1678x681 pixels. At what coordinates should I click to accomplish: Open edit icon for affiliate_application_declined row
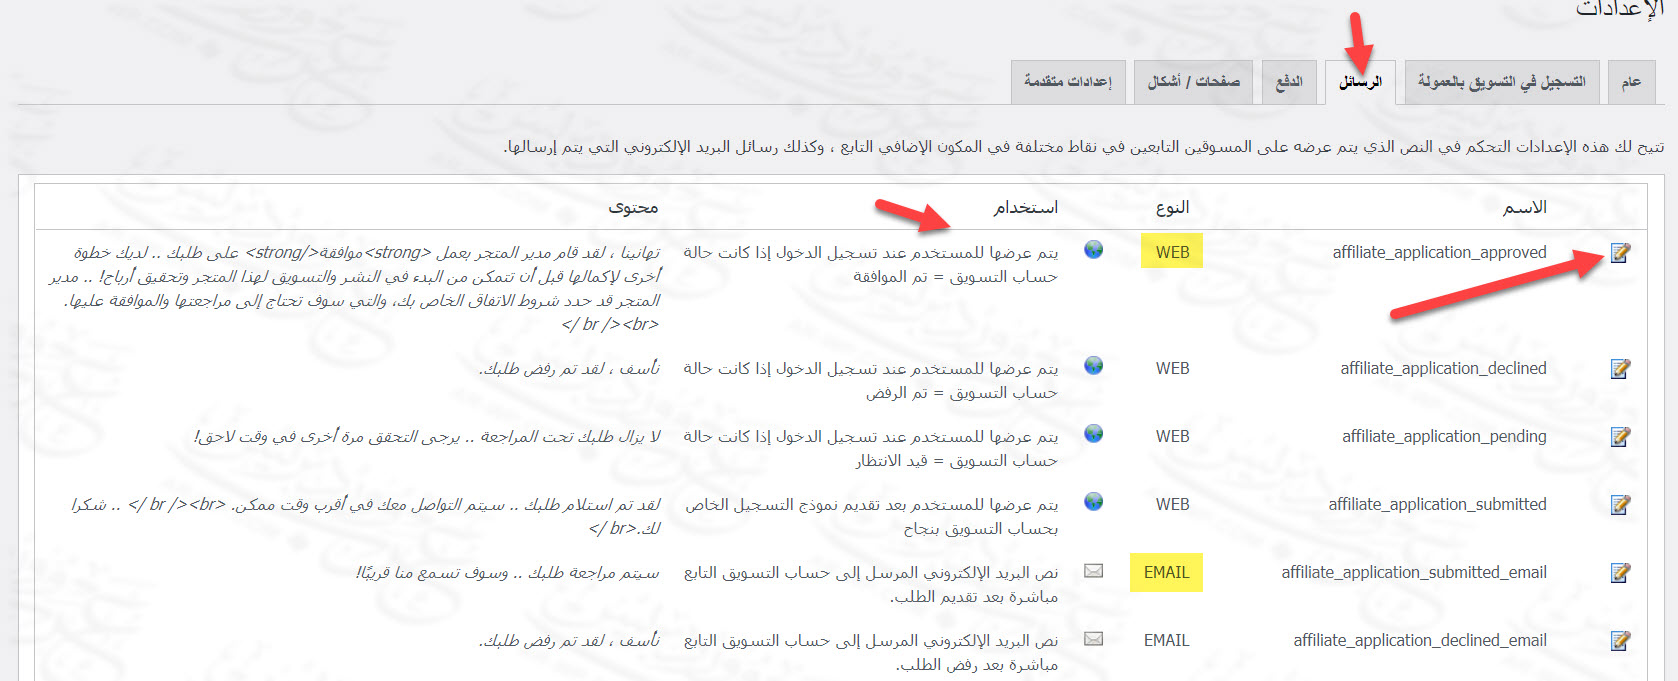point(1620,369)
